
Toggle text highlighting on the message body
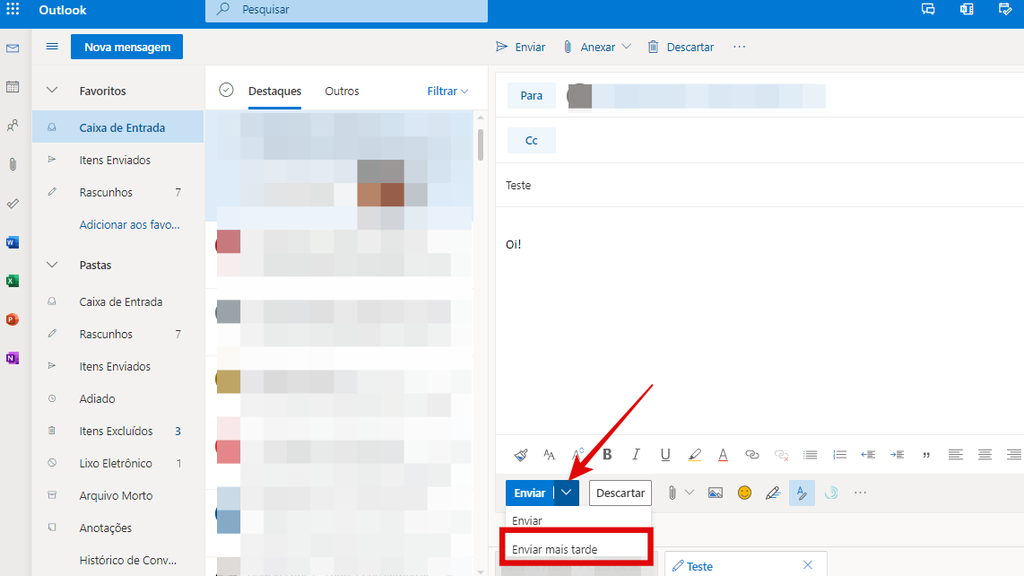point(694,454)
